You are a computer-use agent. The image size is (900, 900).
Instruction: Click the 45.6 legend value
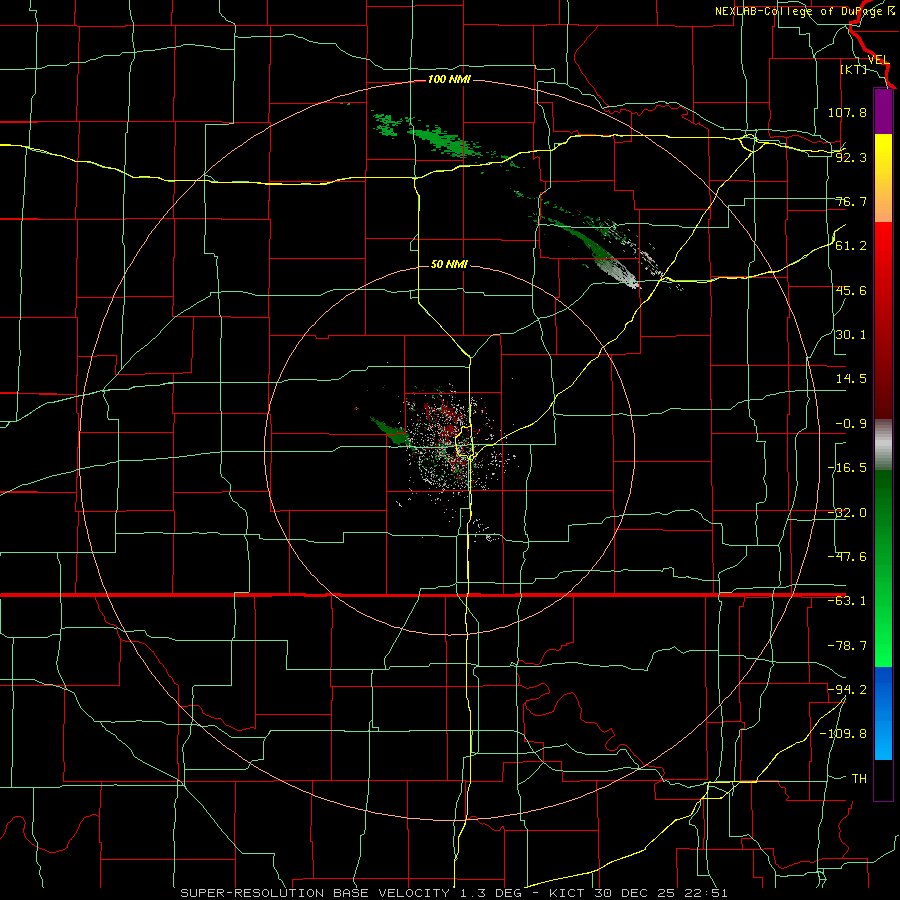pos(851,290)
